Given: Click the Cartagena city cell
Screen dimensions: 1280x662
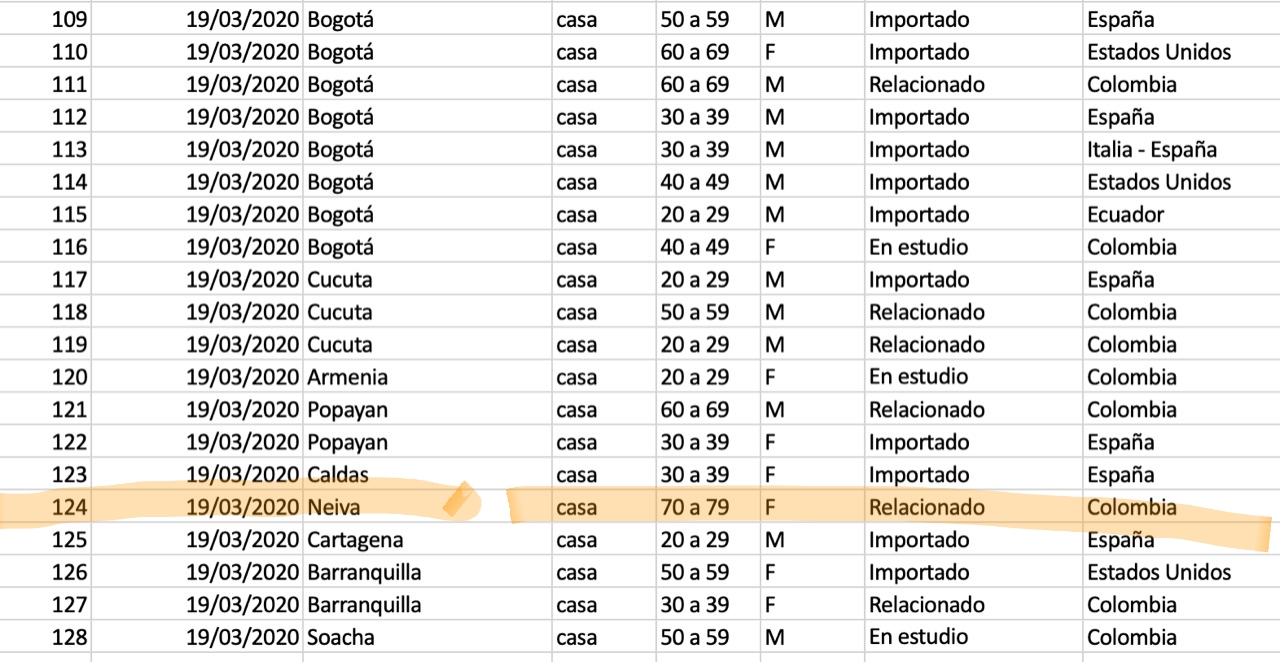Looking at the screenshot, I should click(x=427, y=540).
